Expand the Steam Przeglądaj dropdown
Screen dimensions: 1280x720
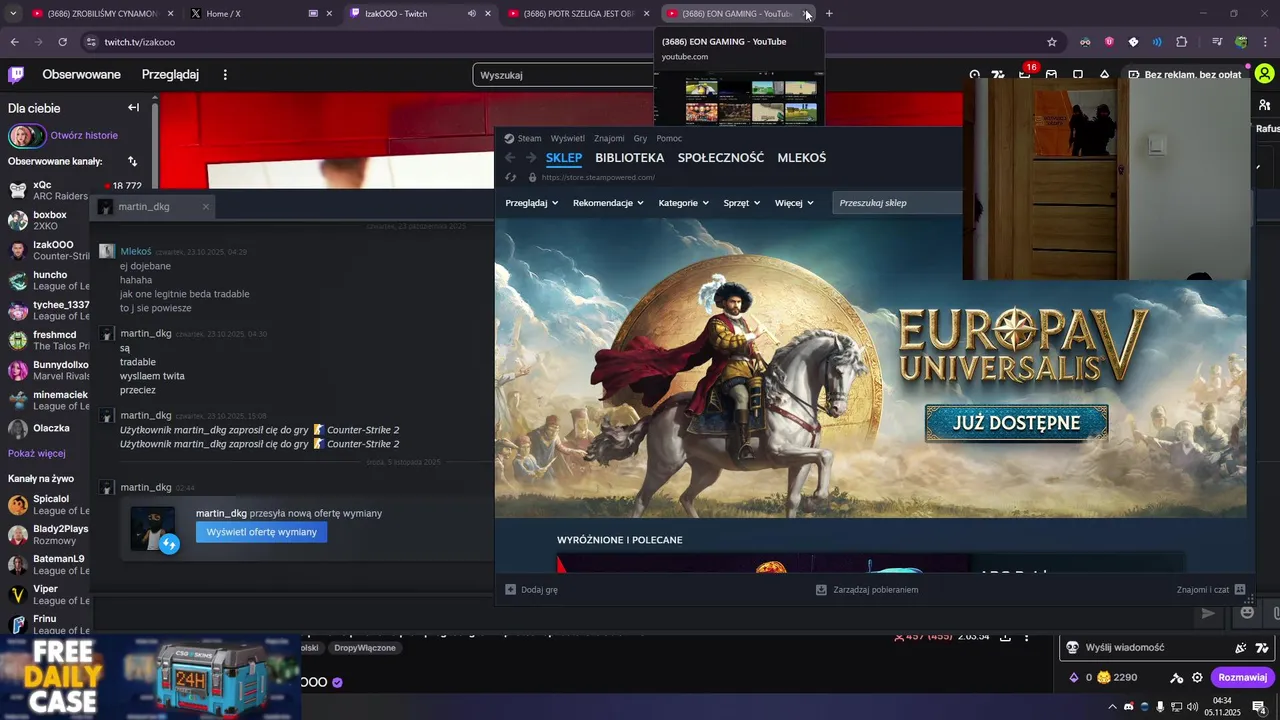pos(532,203)
